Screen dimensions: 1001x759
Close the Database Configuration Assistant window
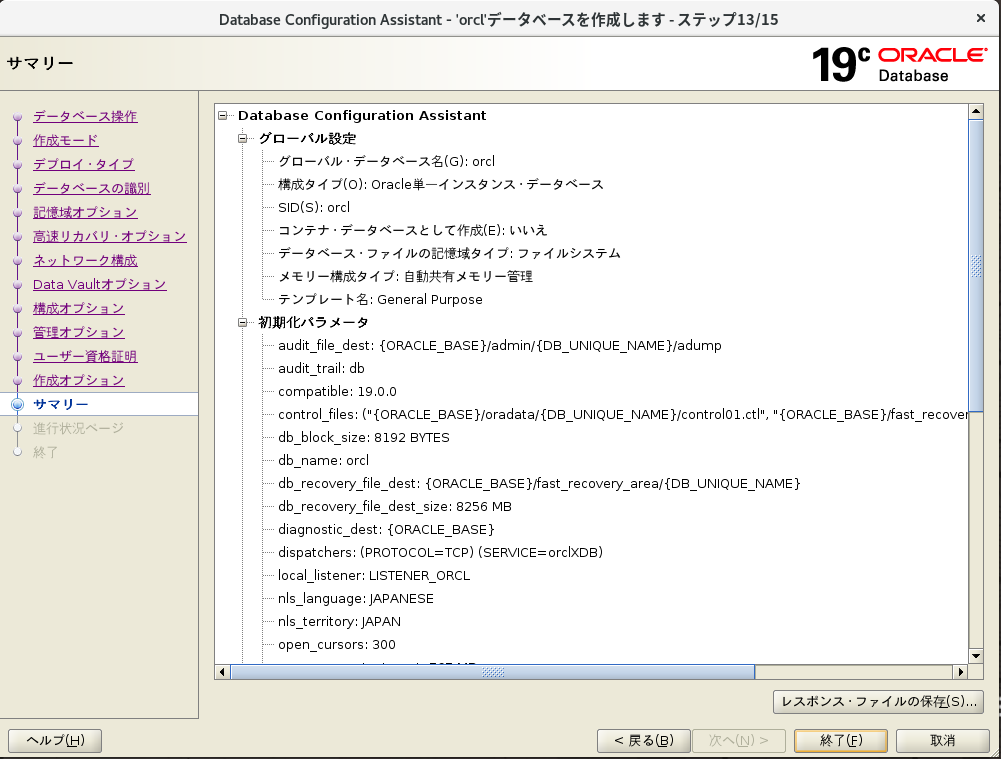(981, 18)
